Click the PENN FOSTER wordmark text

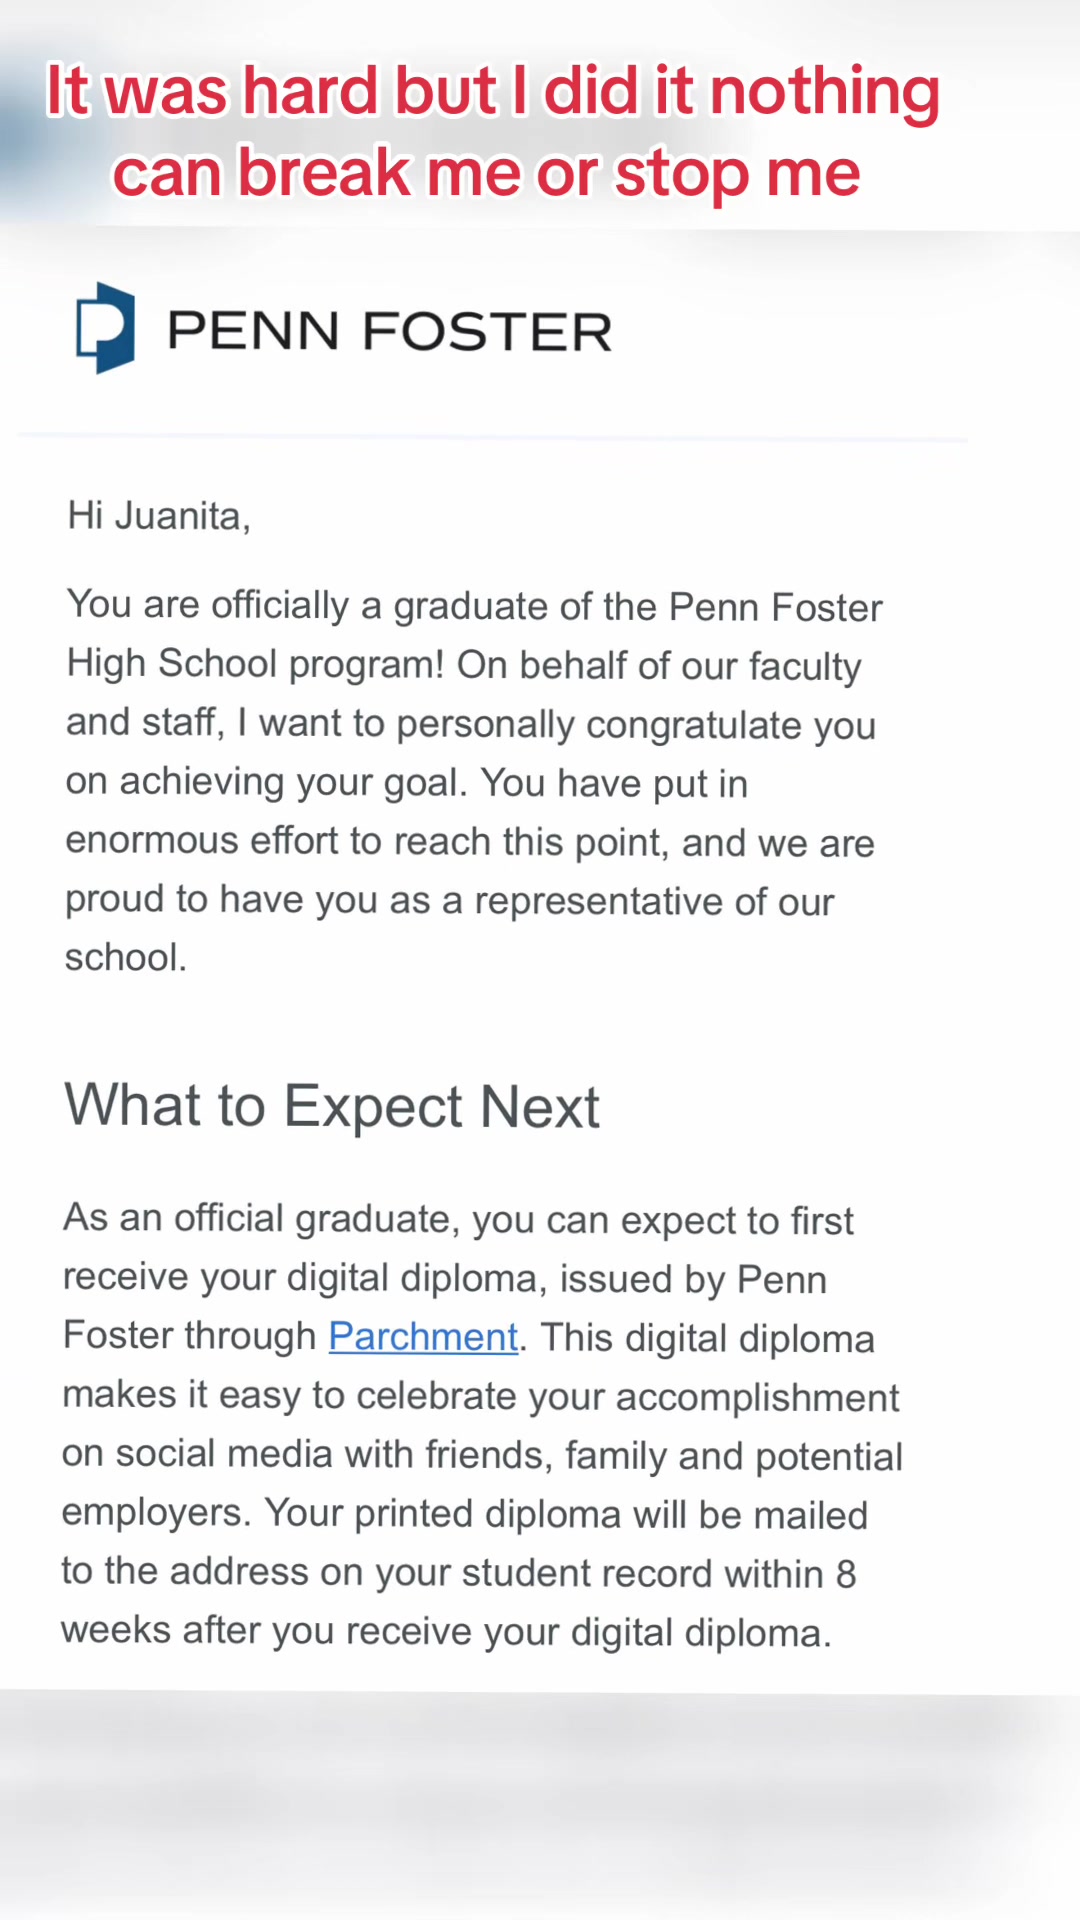coord(389,331)
